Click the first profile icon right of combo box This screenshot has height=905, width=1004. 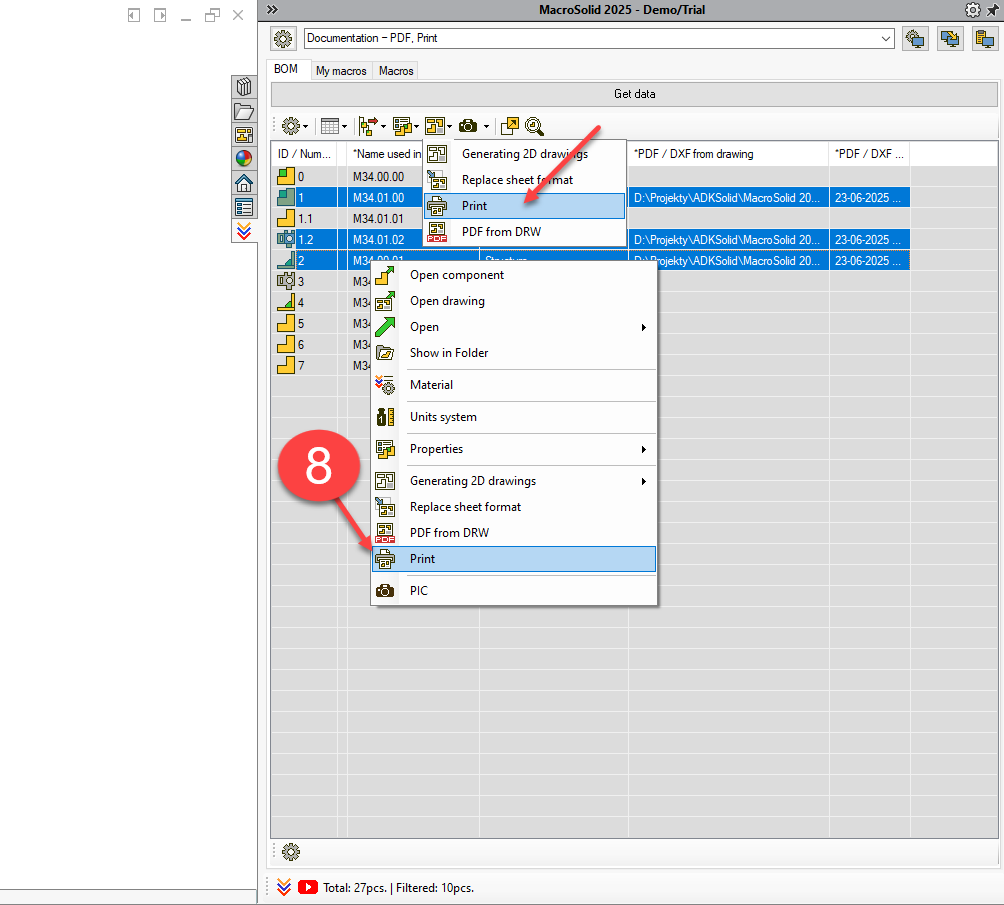[916, 38]
